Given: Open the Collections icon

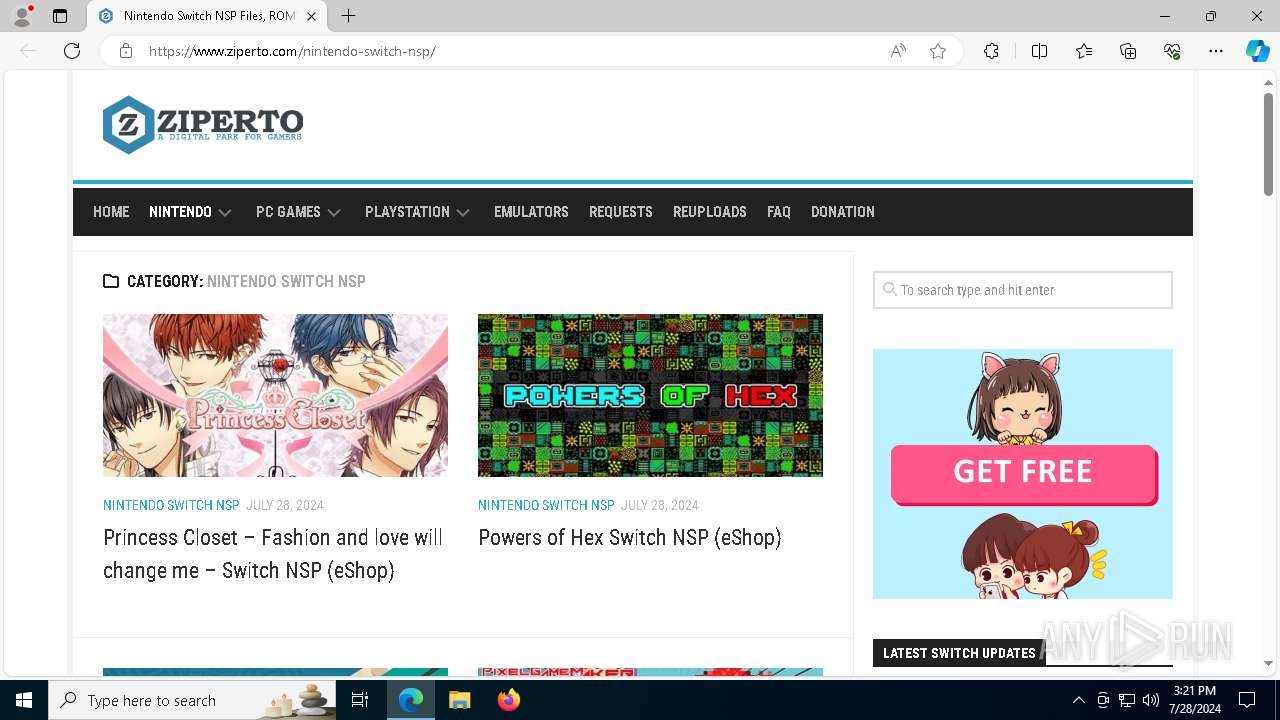Looking at the screenshot, I should pyautogui.click(x=1128, y=51).
